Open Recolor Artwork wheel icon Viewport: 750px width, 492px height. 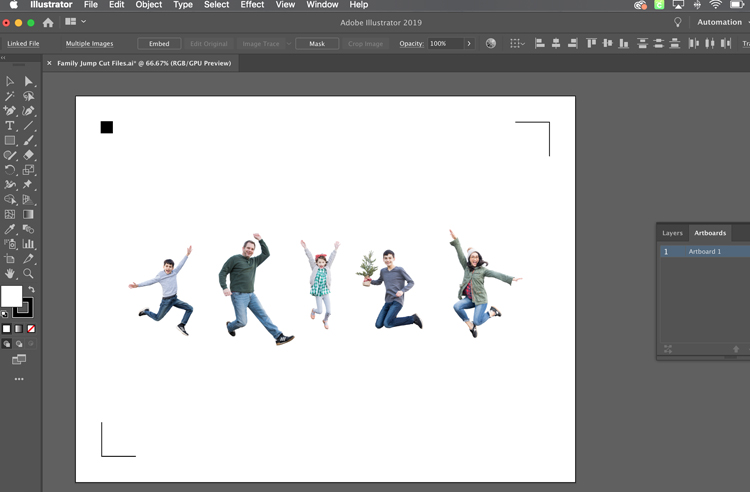[x=491, y=44]
